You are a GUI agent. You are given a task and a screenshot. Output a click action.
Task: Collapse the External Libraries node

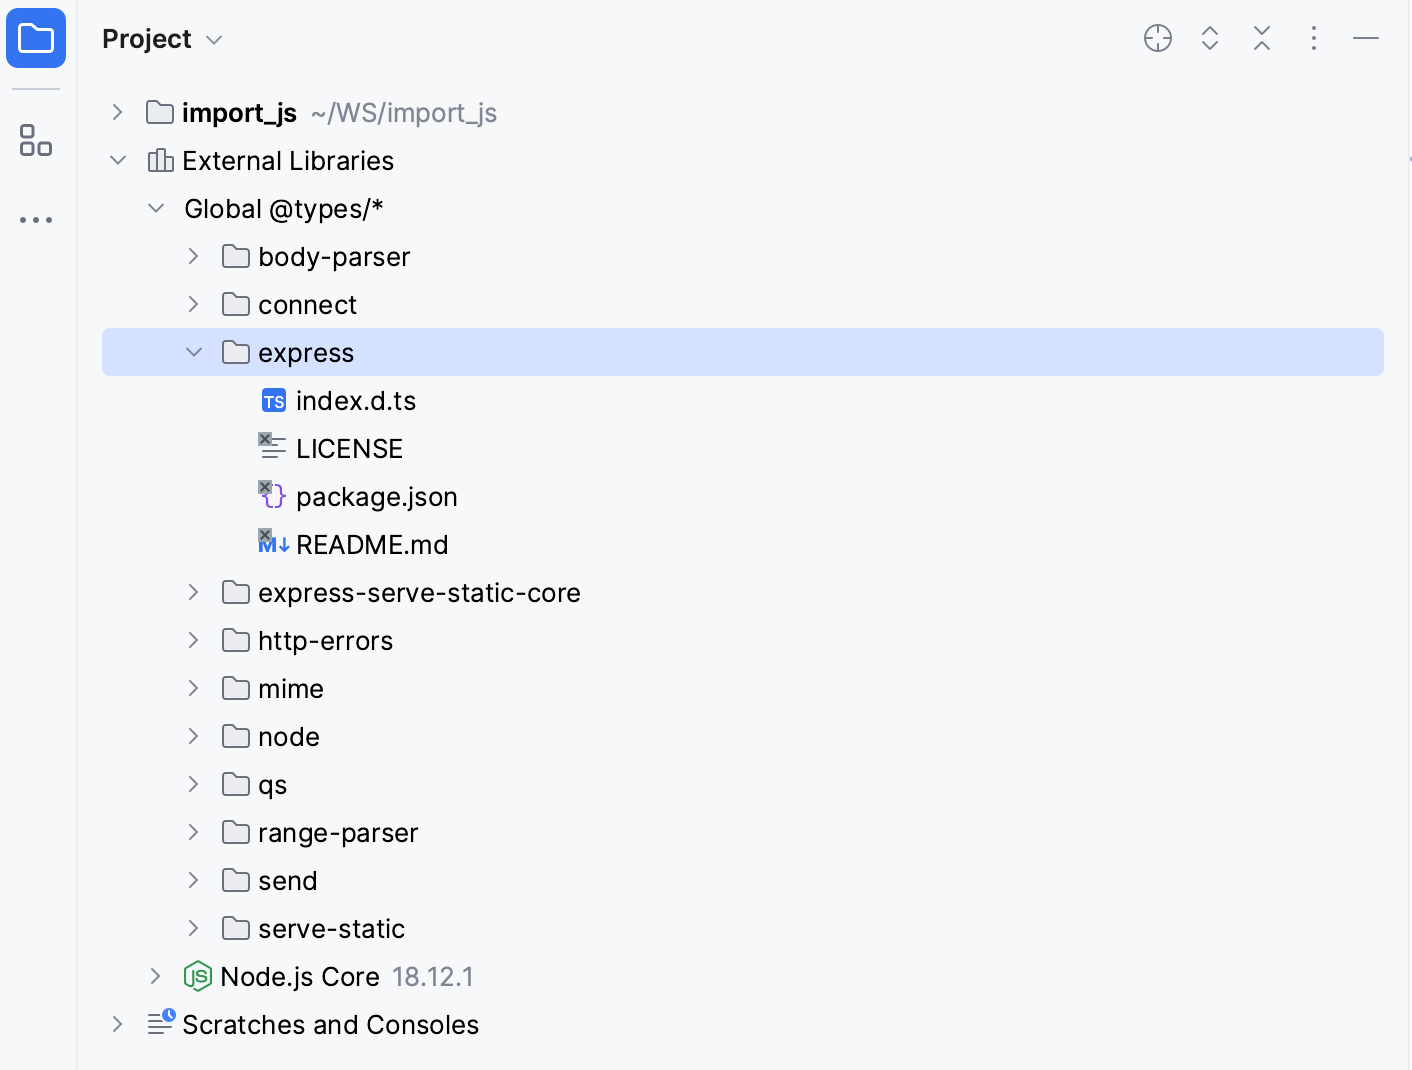click(x=117, y=160)
